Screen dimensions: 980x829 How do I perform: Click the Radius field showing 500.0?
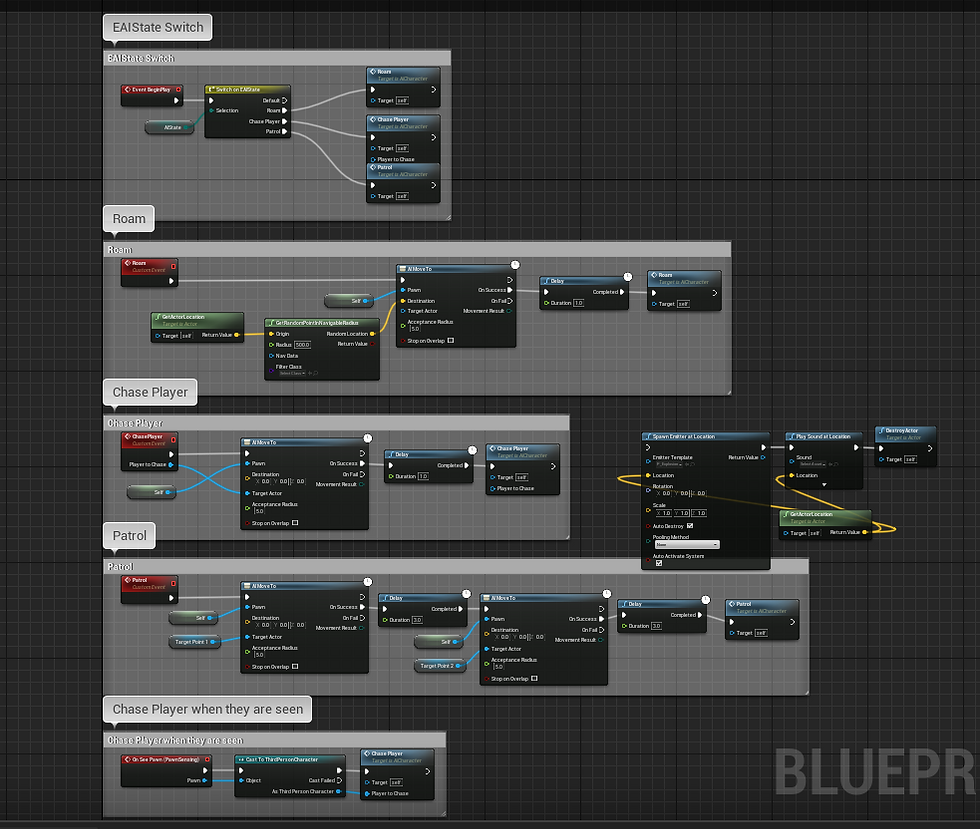pyautogui.click(x=302, y=344)
